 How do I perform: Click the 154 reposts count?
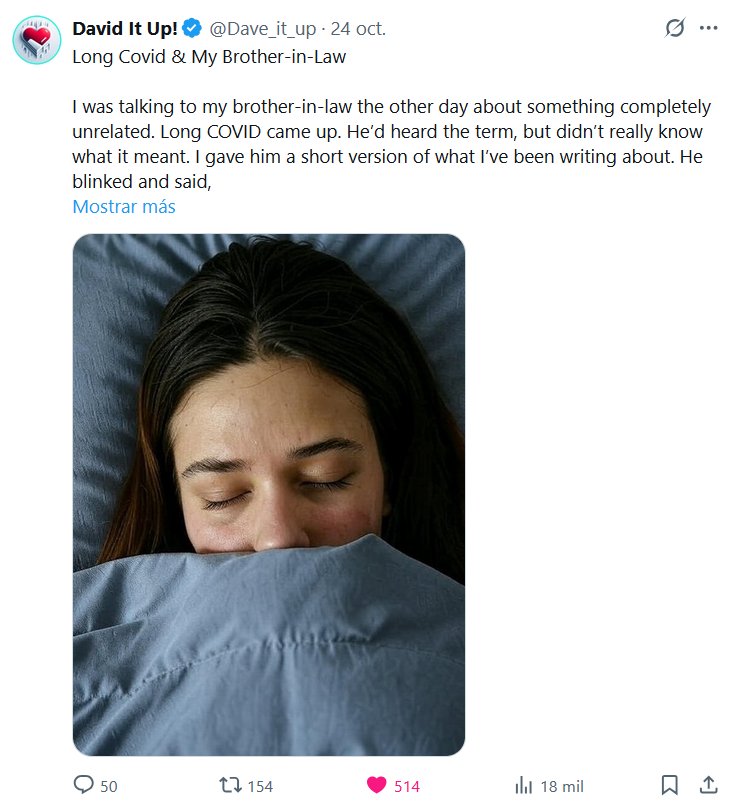(x=260, y=786)
